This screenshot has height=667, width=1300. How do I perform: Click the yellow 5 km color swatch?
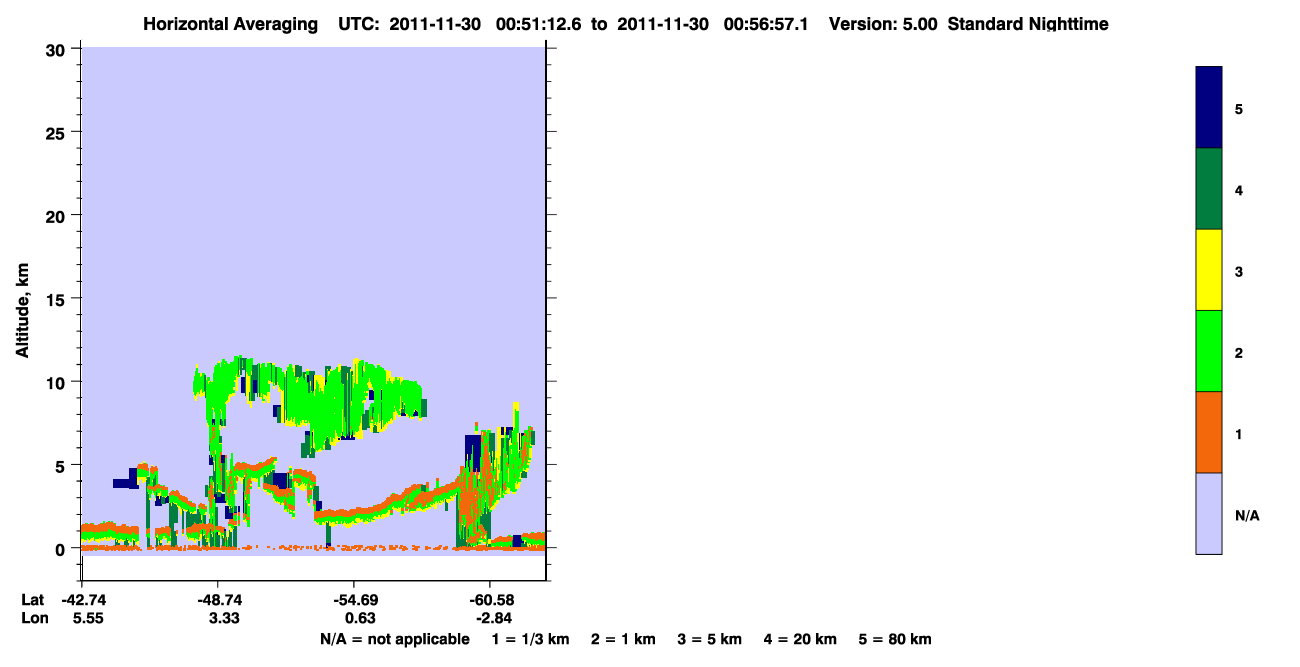pyautogui.click(x=1208, y=270)
